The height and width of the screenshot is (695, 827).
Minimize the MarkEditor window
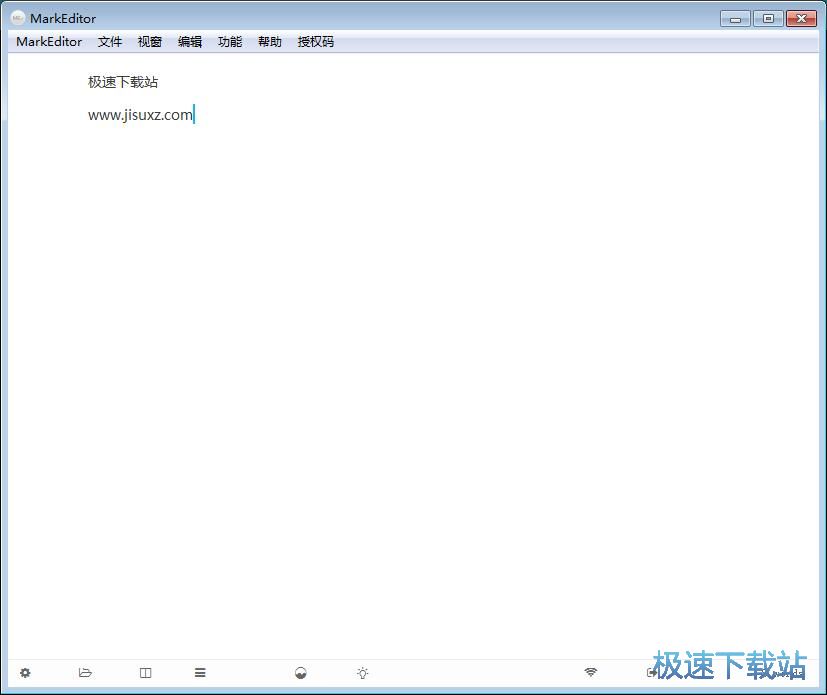[735, 19]
